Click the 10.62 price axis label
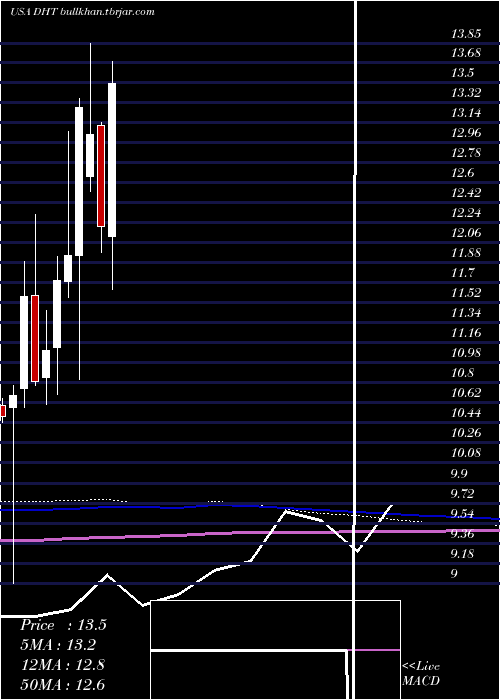Screen dimensions: 500x700 (466, 393)
